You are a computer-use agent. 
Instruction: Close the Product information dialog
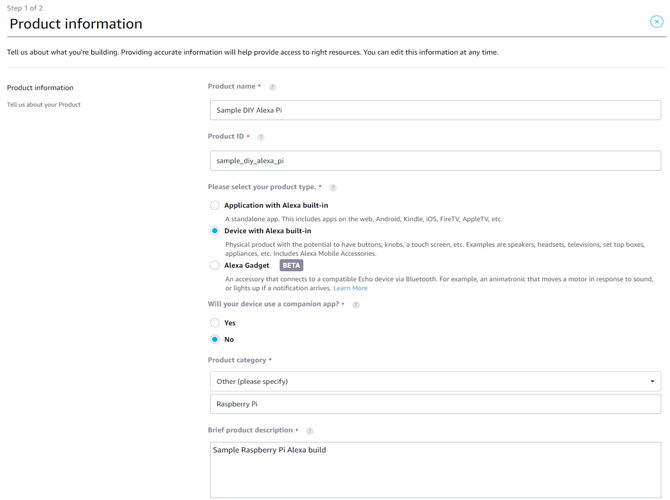point(656,21)
